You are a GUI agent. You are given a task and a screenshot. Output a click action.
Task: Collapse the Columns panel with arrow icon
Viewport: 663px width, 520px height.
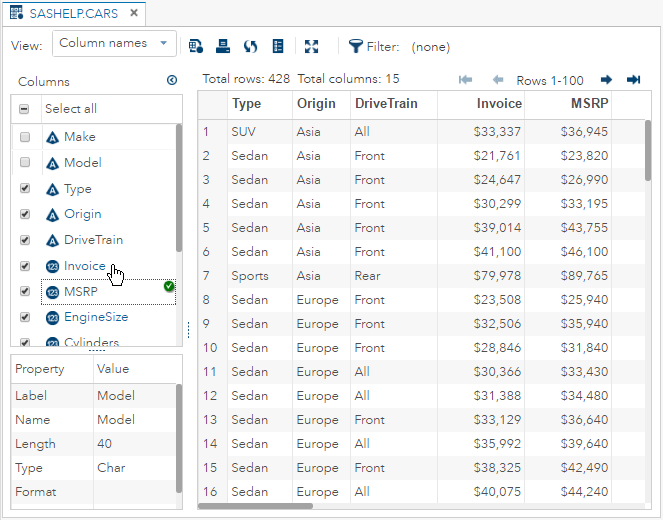point(172,81)
